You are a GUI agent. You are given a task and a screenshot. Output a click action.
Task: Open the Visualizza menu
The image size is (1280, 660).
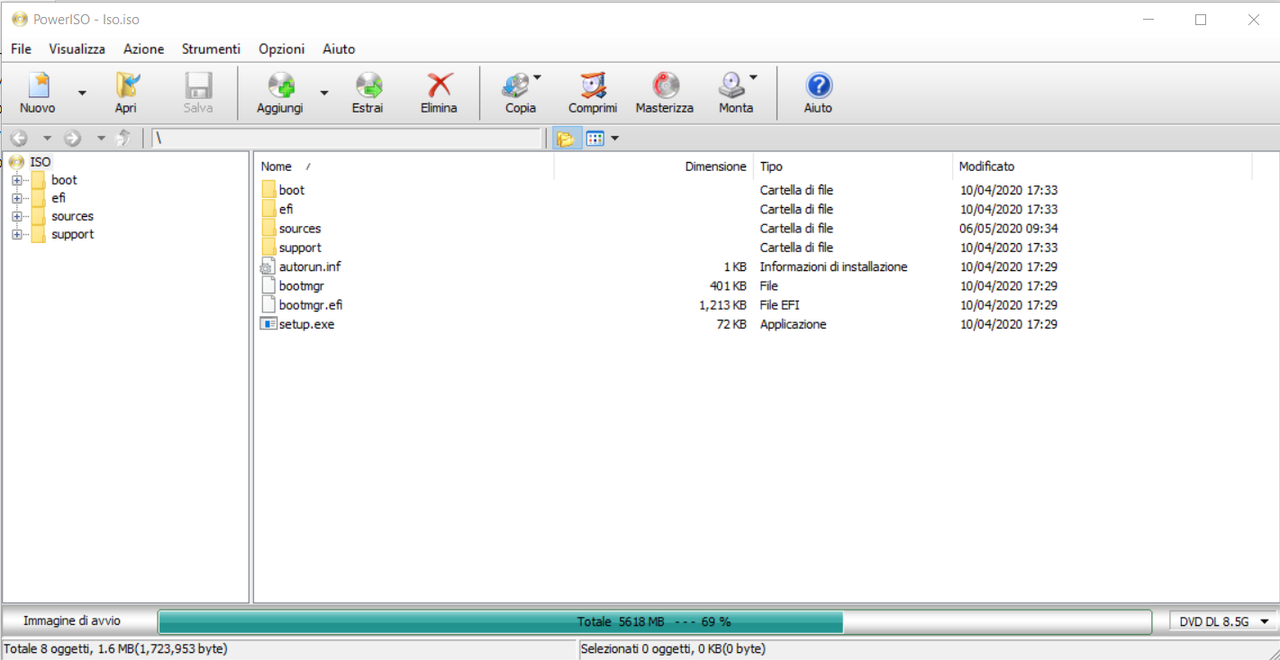(77, 48)
